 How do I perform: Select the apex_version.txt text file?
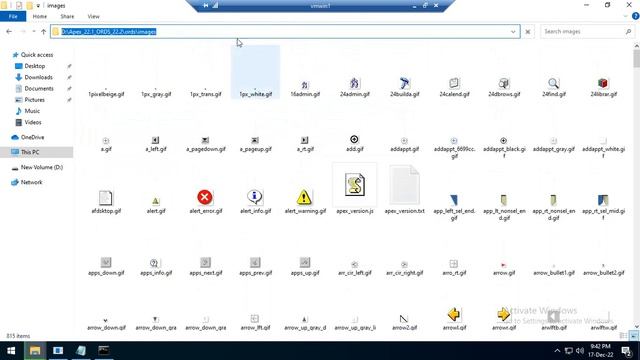tap(404, 184)
